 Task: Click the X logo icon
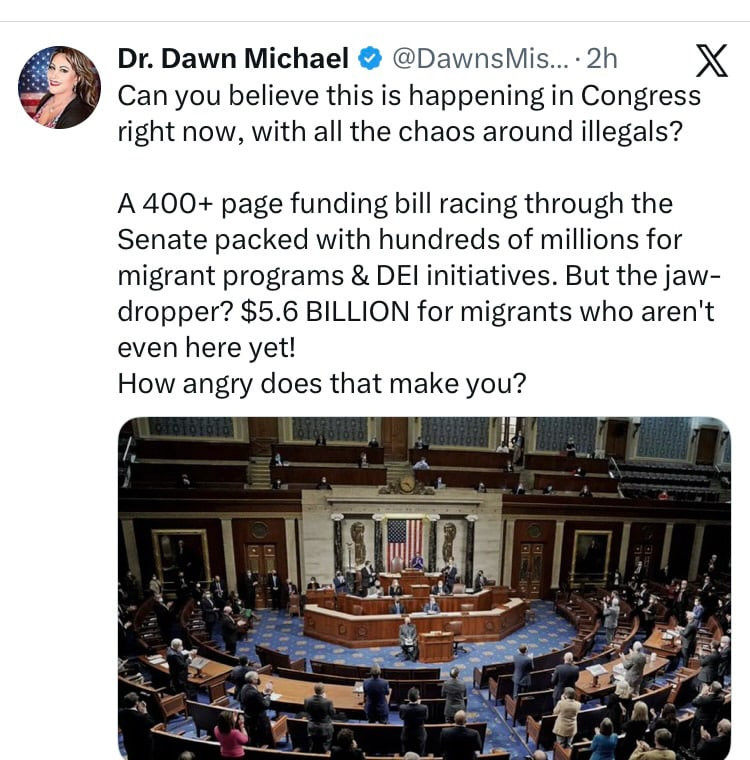(x=711, y=60)
